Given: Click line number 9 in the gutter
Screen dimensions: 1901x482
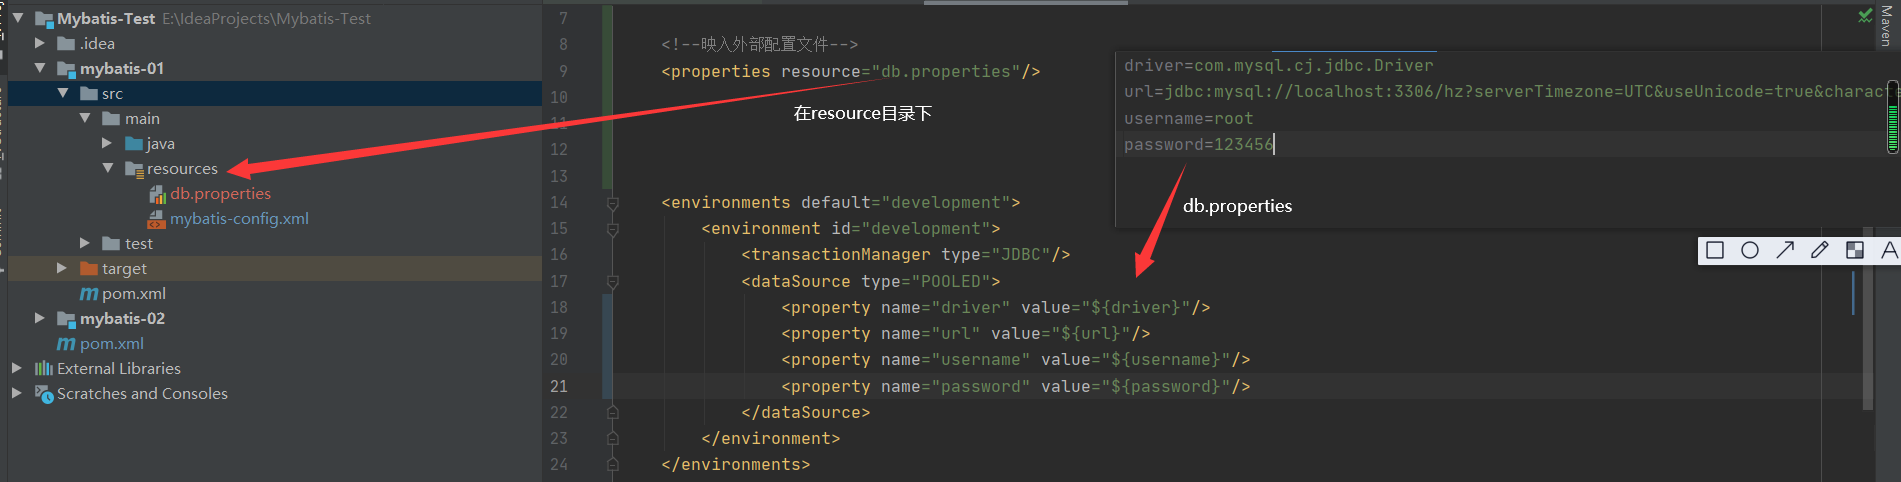Looking at the screenshot, I should click(563, 72).
